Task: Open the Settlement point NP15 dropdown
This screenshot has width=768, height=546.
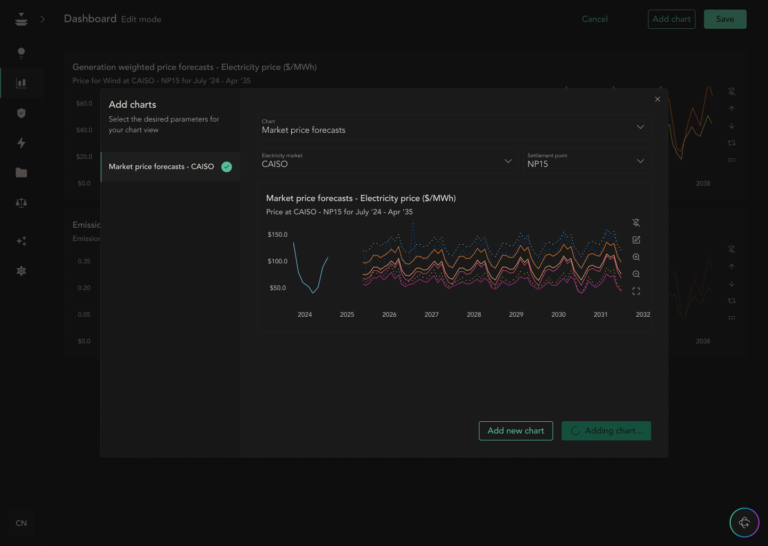Action: pos(587,161)
